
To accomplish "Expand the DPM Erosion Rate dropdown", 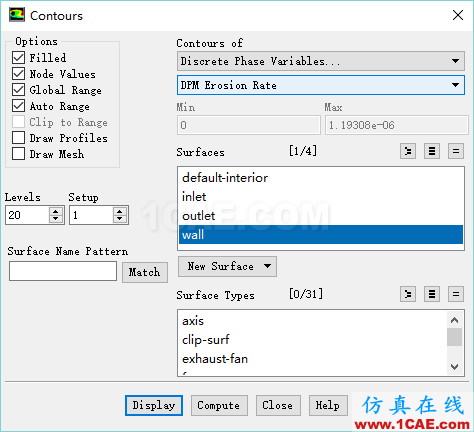I will click(321, 85).
